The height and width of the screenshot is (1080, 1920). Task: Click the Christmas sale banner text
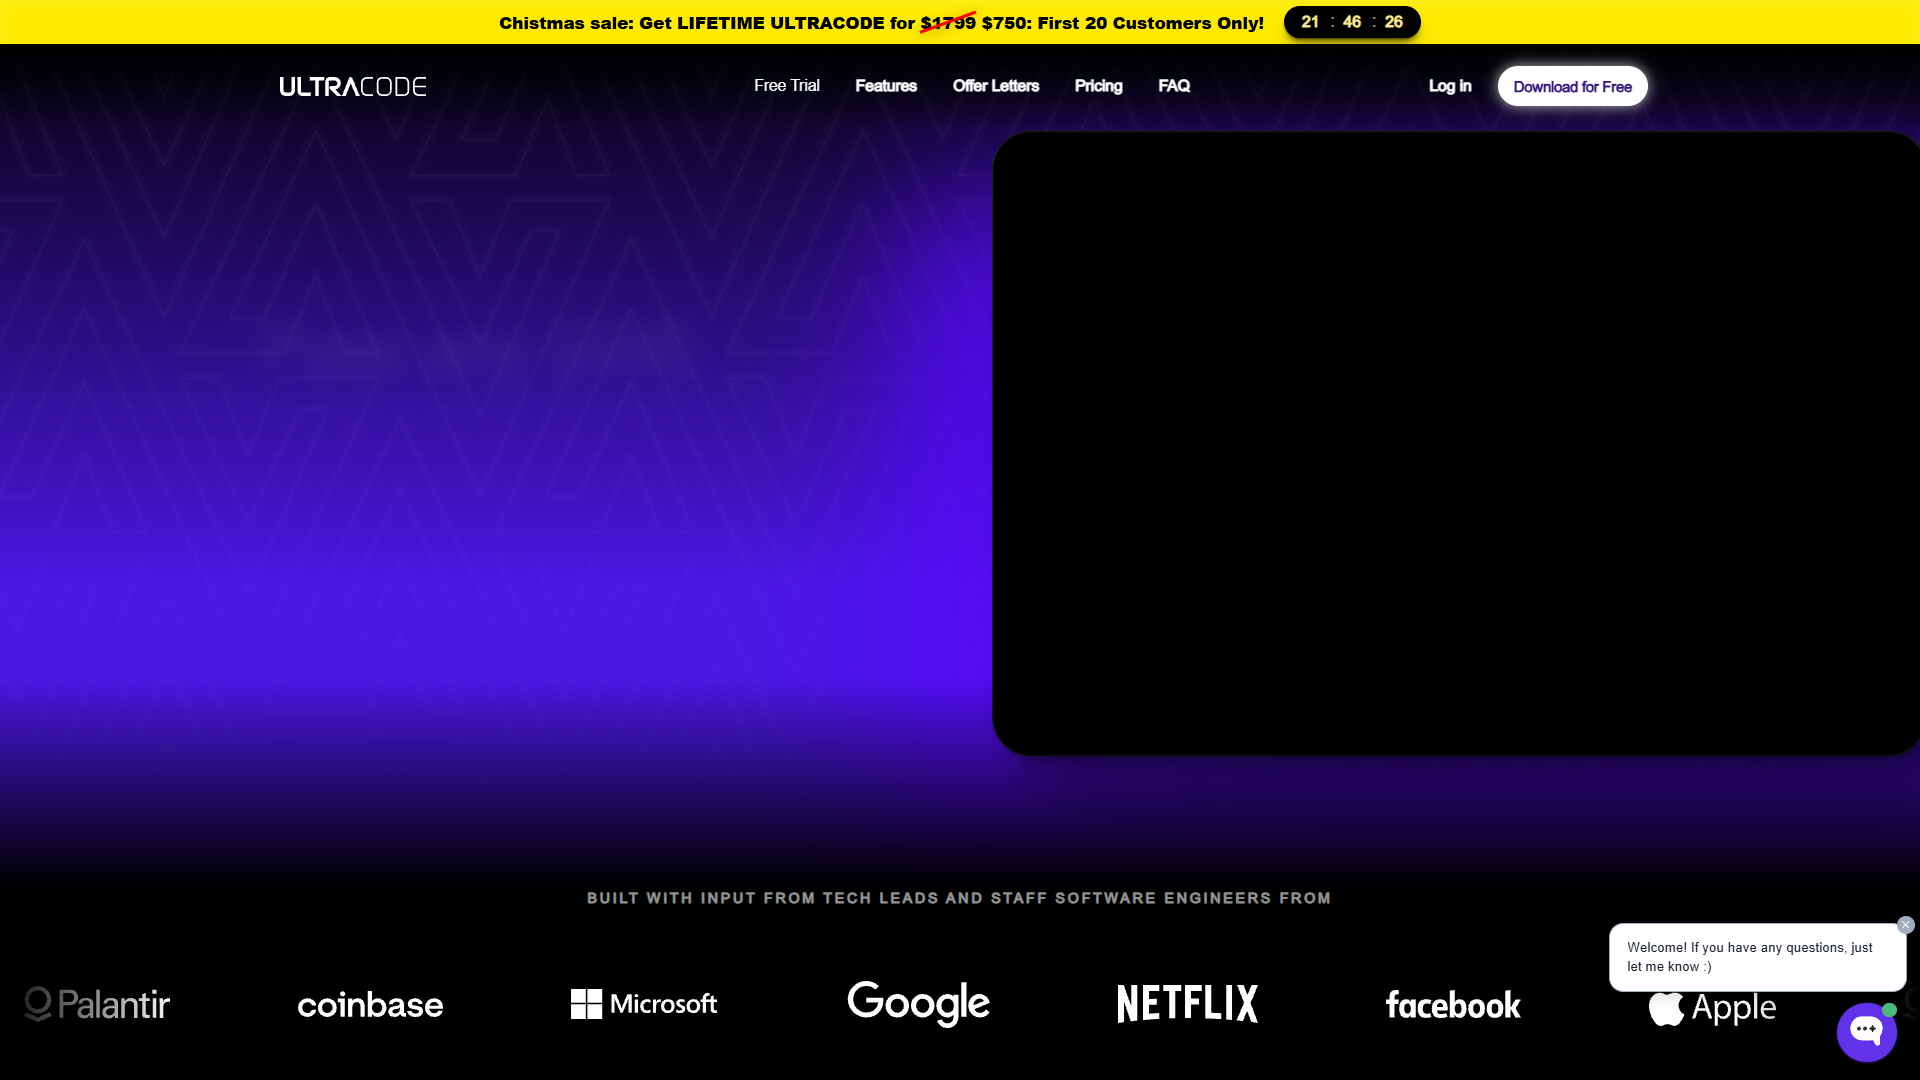click(881, 23)
